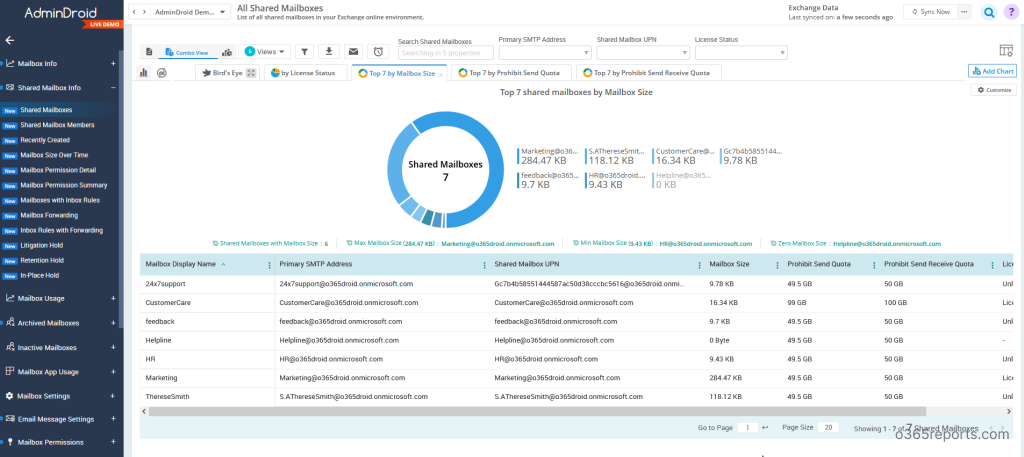
Task: Click the download export icon
Action: pos(329,52)
